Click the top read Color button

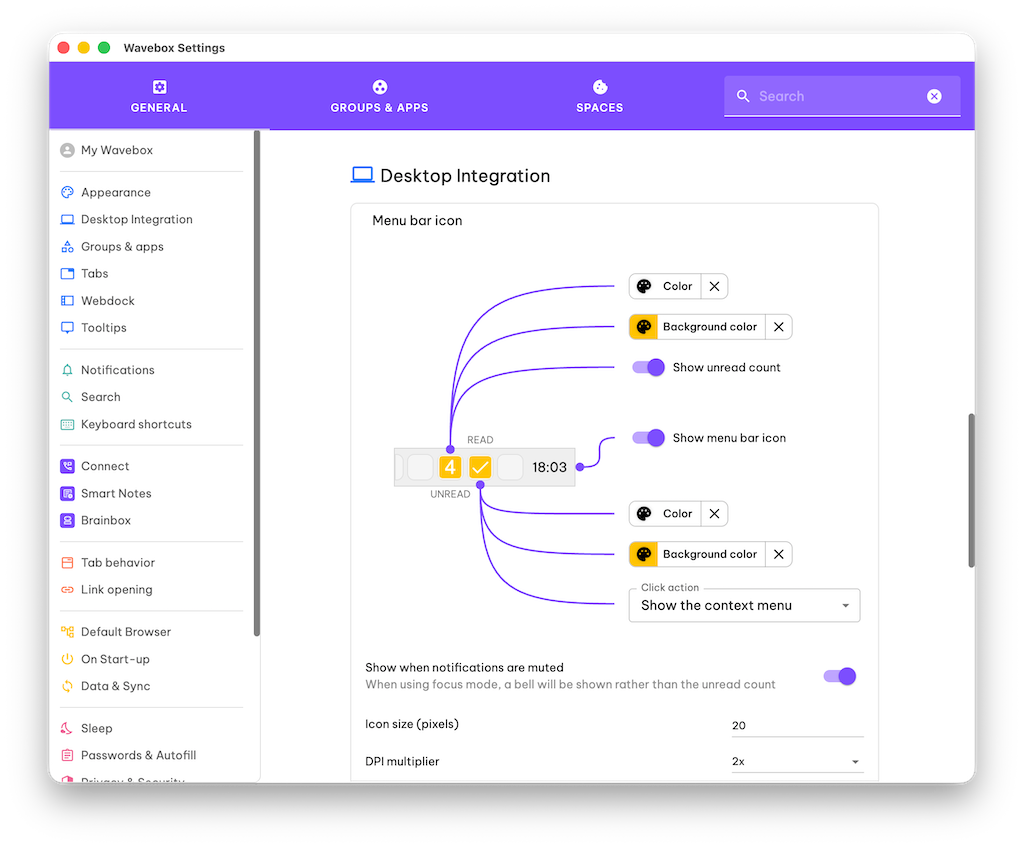[x=665, y=286]
